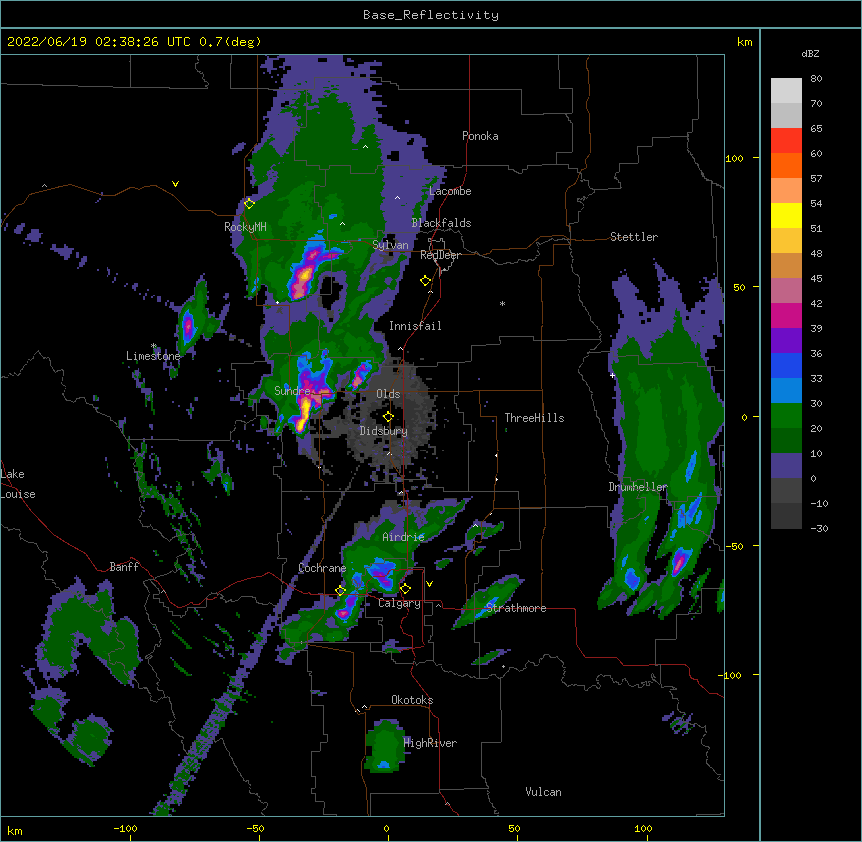
Task: Click the Sundre label
Action: [x=292, y=391]
